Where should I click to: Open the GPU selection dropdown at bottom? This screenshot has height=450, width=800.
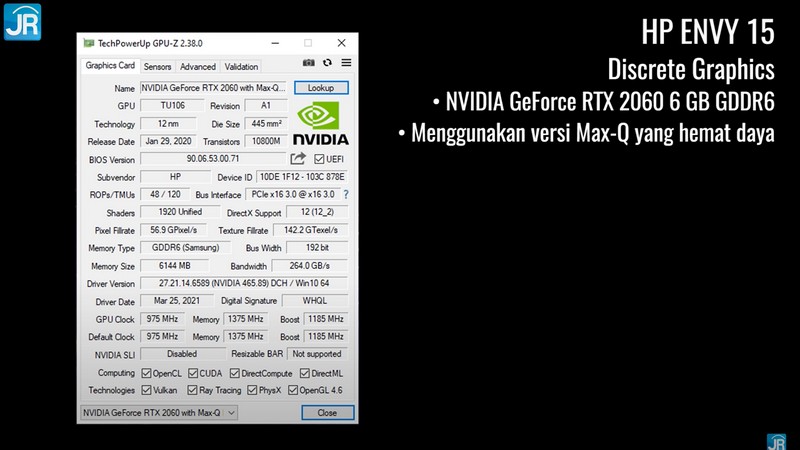click(x=159, y=412)
